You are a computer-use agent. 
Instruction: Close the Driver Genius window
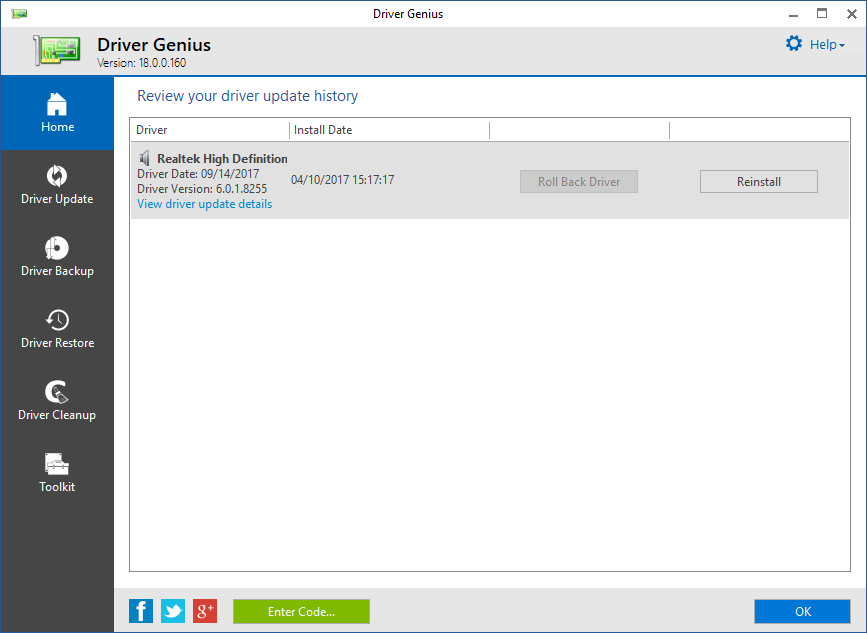pos(852,14)
